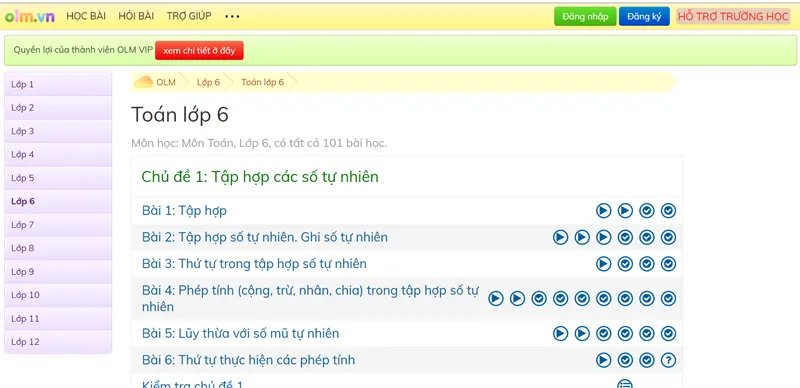Select Lớp 10 in the sidebar
The image size is (800, 388).
pyautogui.click(x=58, y=296)
